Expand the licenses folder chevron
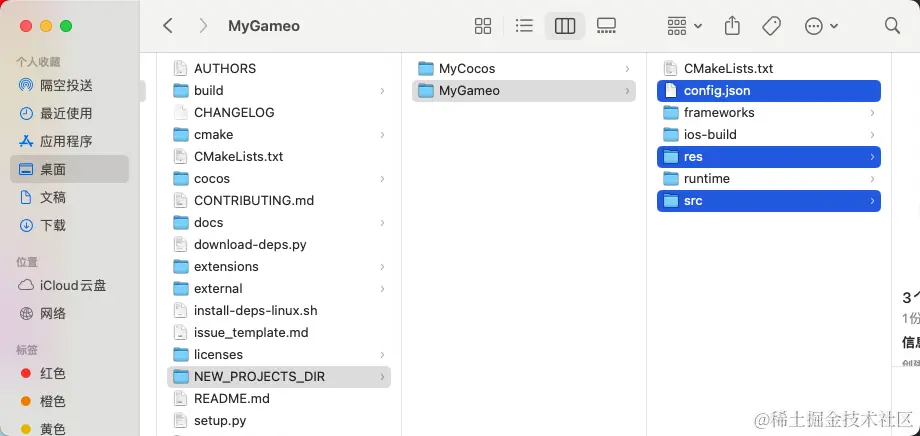This screenshot has height=436, width=920. [382, 354]
